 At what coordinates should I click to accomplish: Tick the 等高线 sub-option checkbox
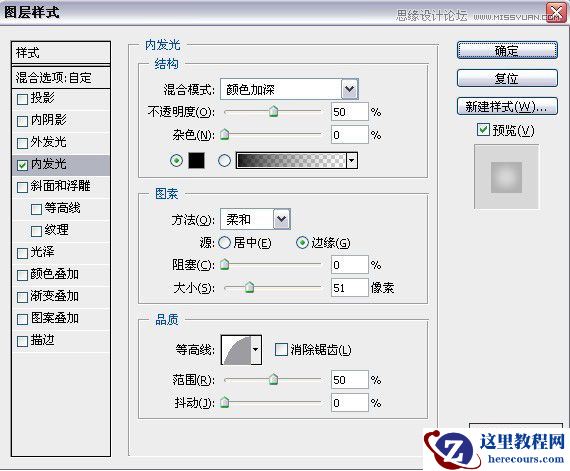(x=36, y=209)
